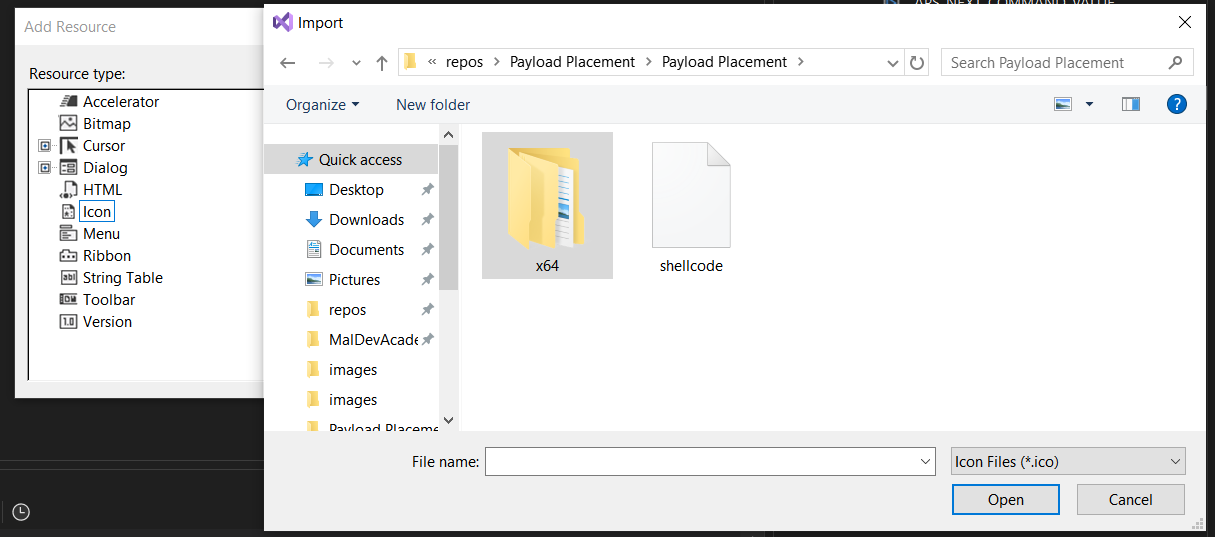Select Downloads in Quick access
This screenshot has width=1215, height=537.
[x=366, y=220]
